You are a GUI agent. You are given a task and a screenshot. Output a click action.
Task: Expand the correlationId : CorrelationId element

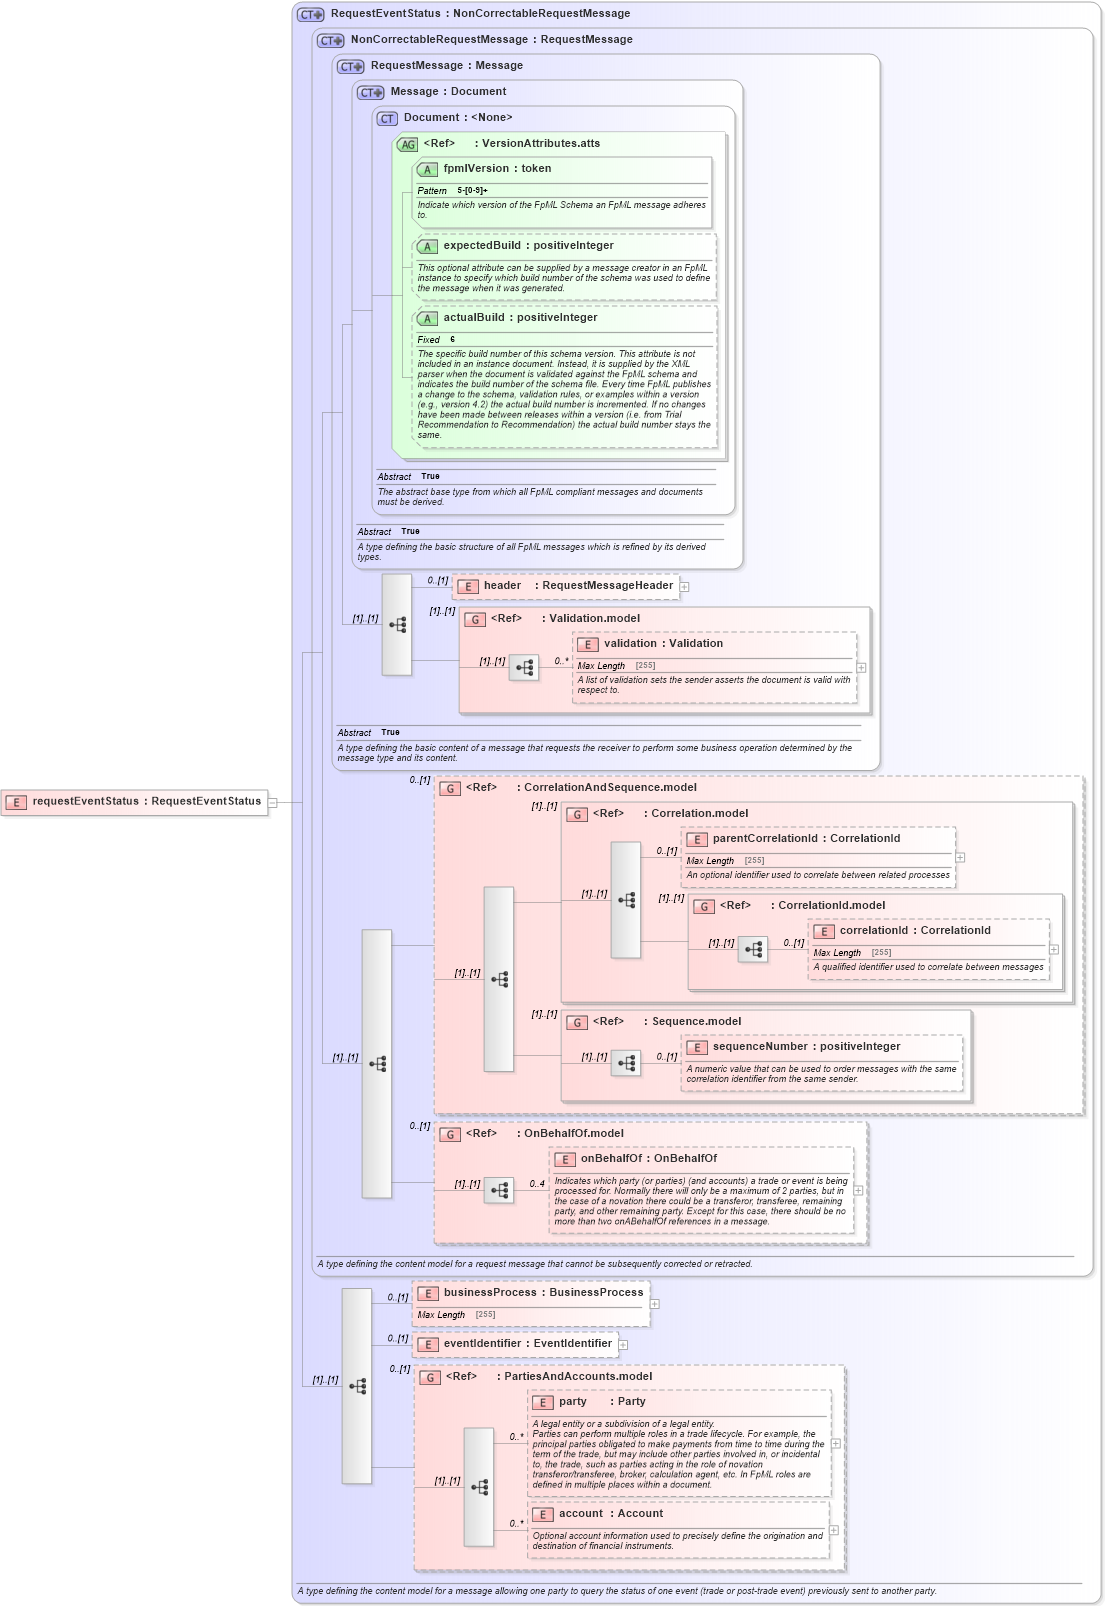pos(1054,949)
